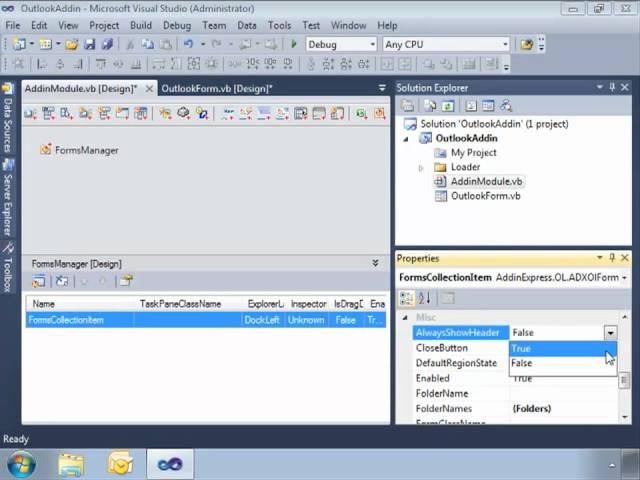Image resolution: width=640 pixels, height=480 pixels.
Task: Select True in the AlwaysShowHeader dropdown list
Action: [x=563, y=349]
